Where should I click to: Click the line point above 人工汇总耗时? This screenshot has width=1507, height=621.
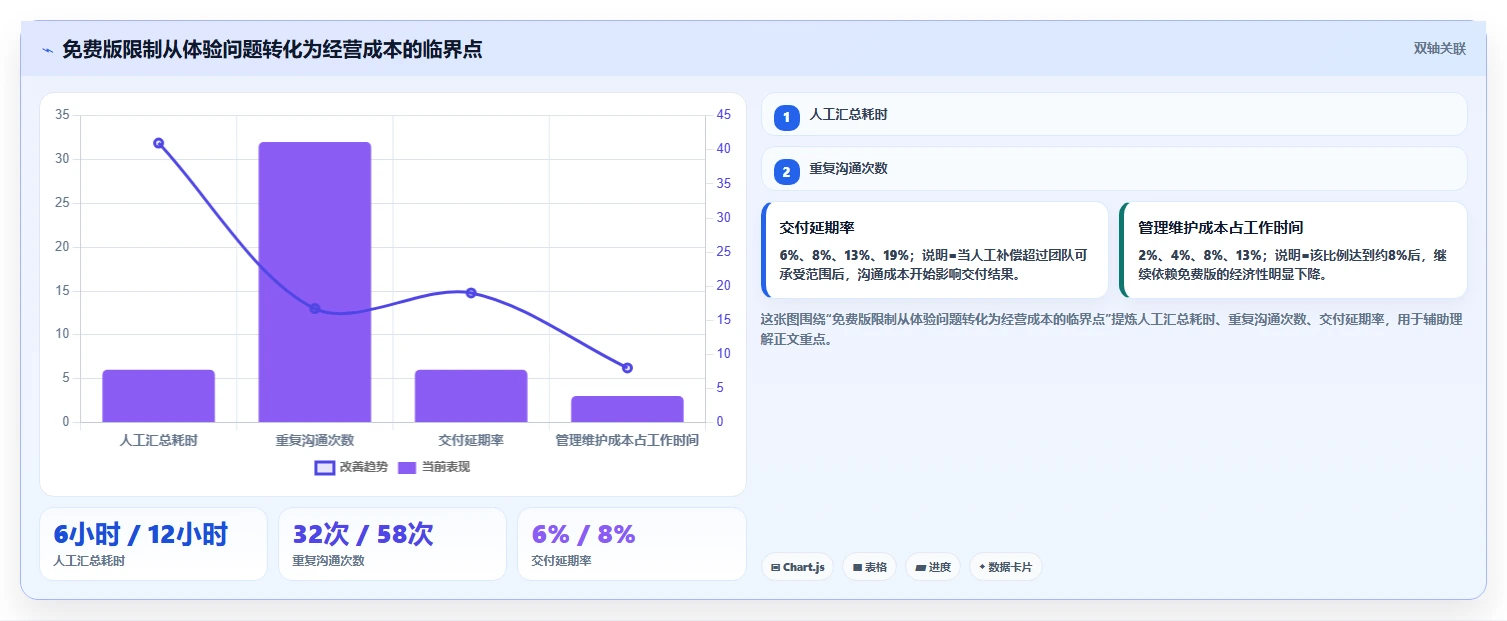click(x=158, y=143)
